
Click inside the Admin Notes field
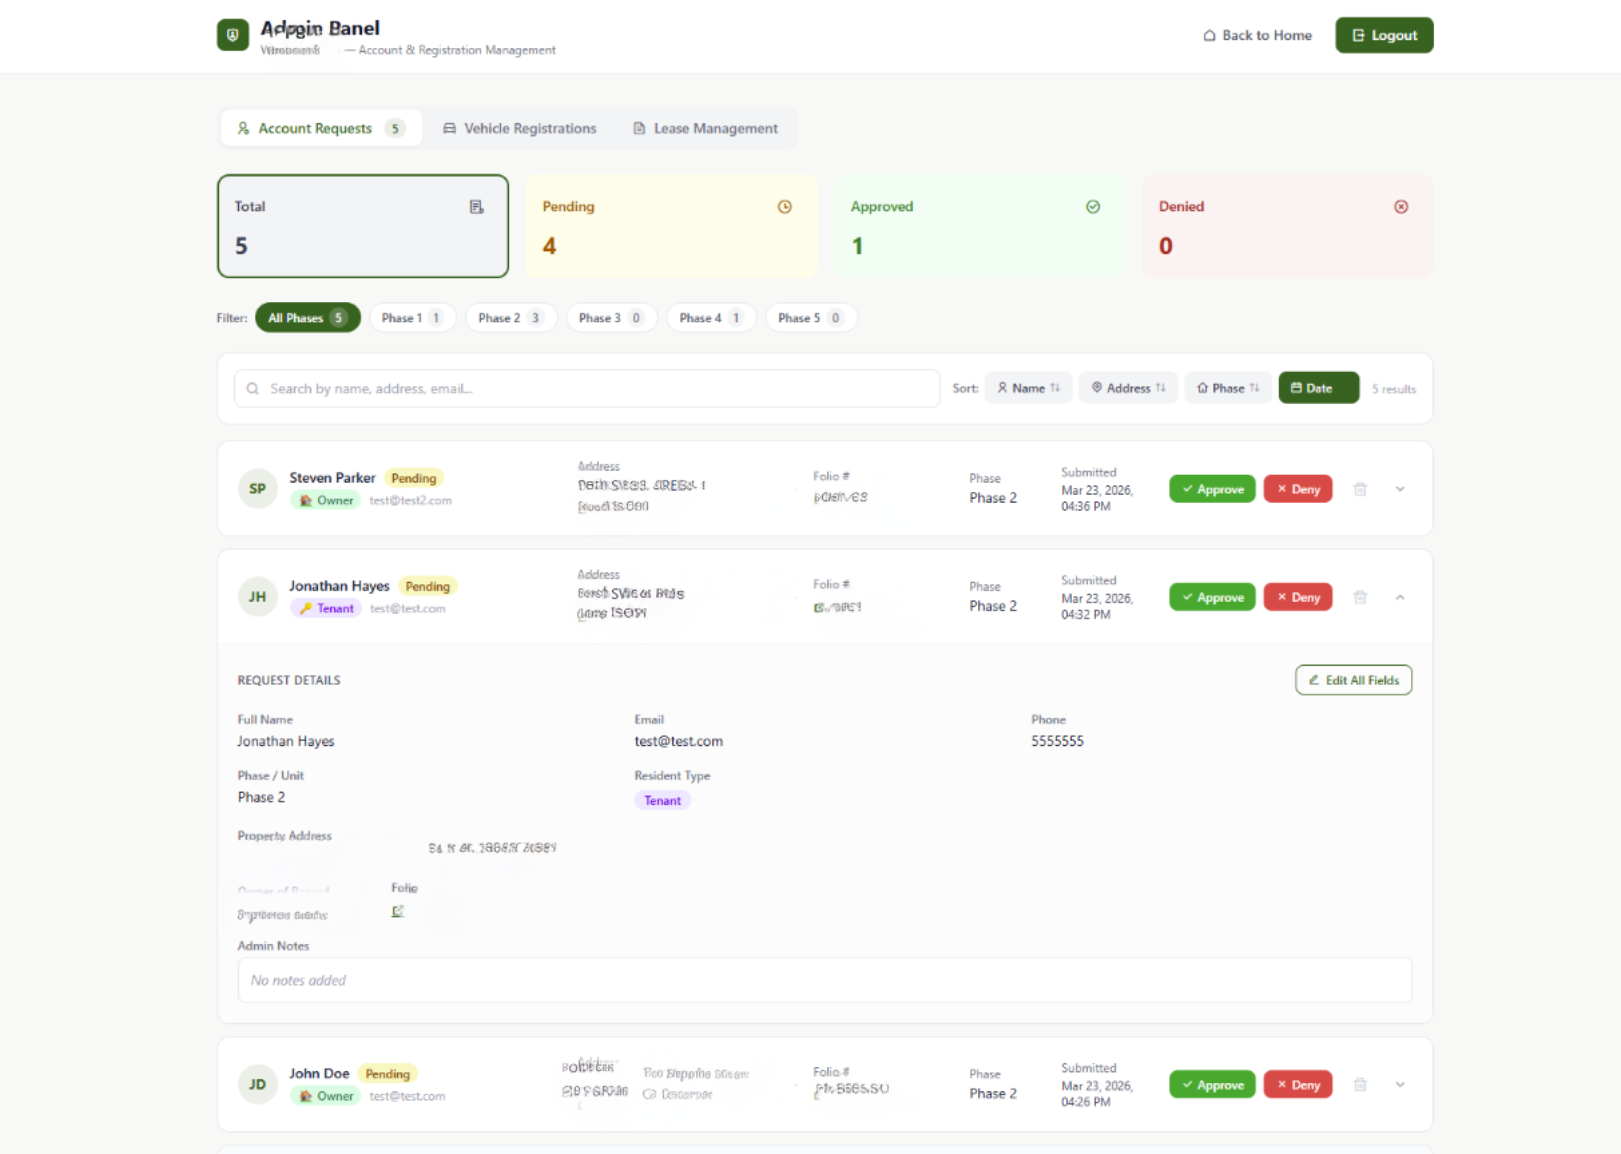pyautogui.click(x=823, y=980)
